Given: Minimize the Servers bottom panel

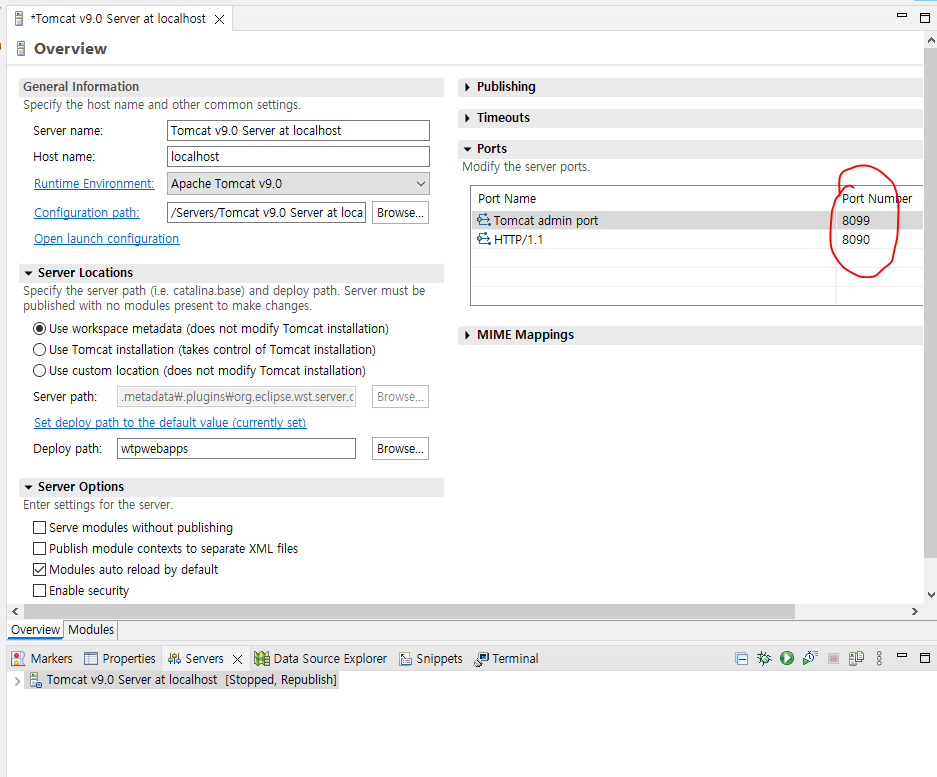Looking at the screenshot, I should click(902, 656).
